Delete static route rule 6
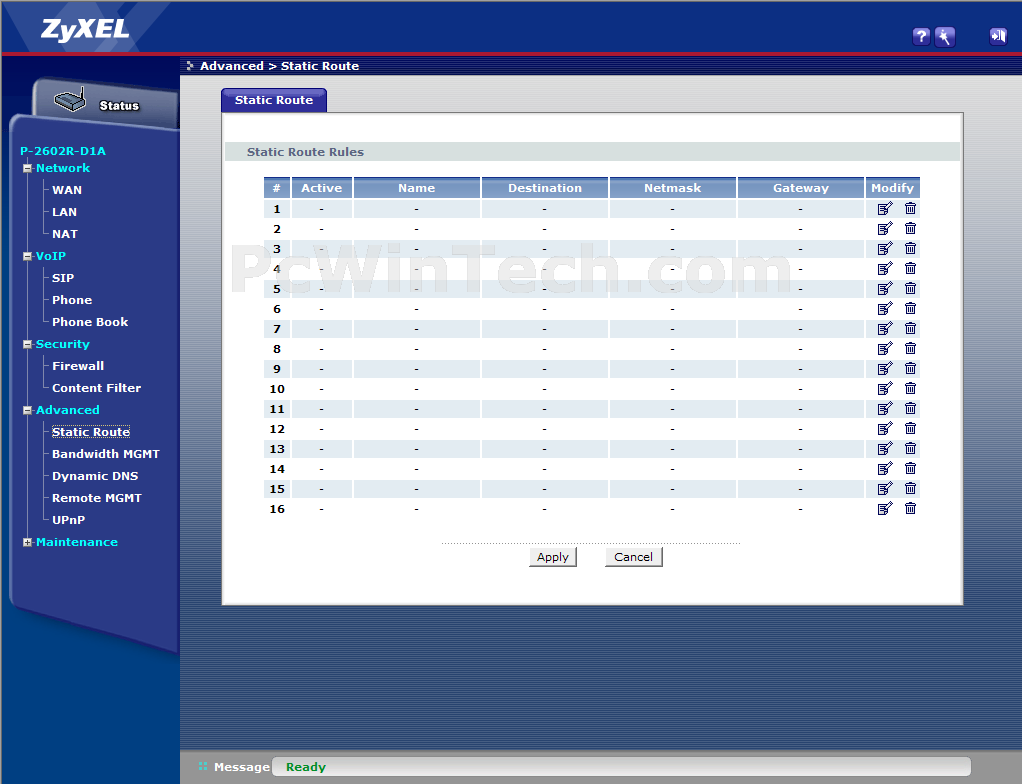 (x=911, y=308)
